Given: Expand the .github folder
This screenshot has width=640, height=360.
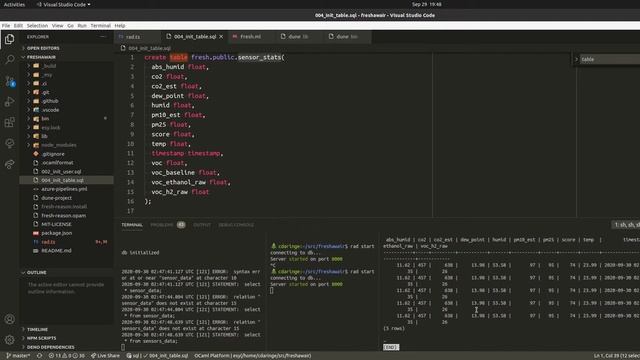Looking at the screenshot, I should point(50,101).
